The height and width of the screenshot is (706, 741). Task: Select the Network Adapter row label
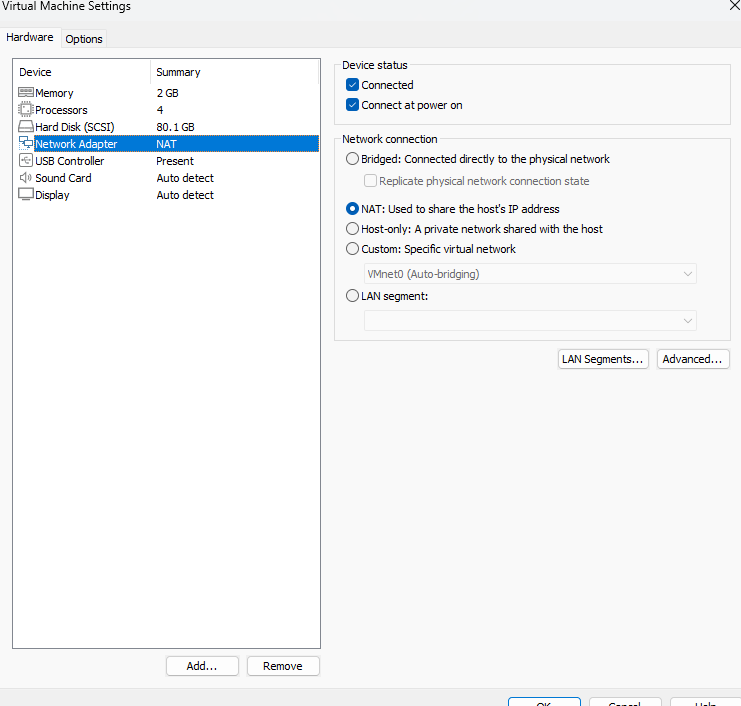[x=76, y=144]
